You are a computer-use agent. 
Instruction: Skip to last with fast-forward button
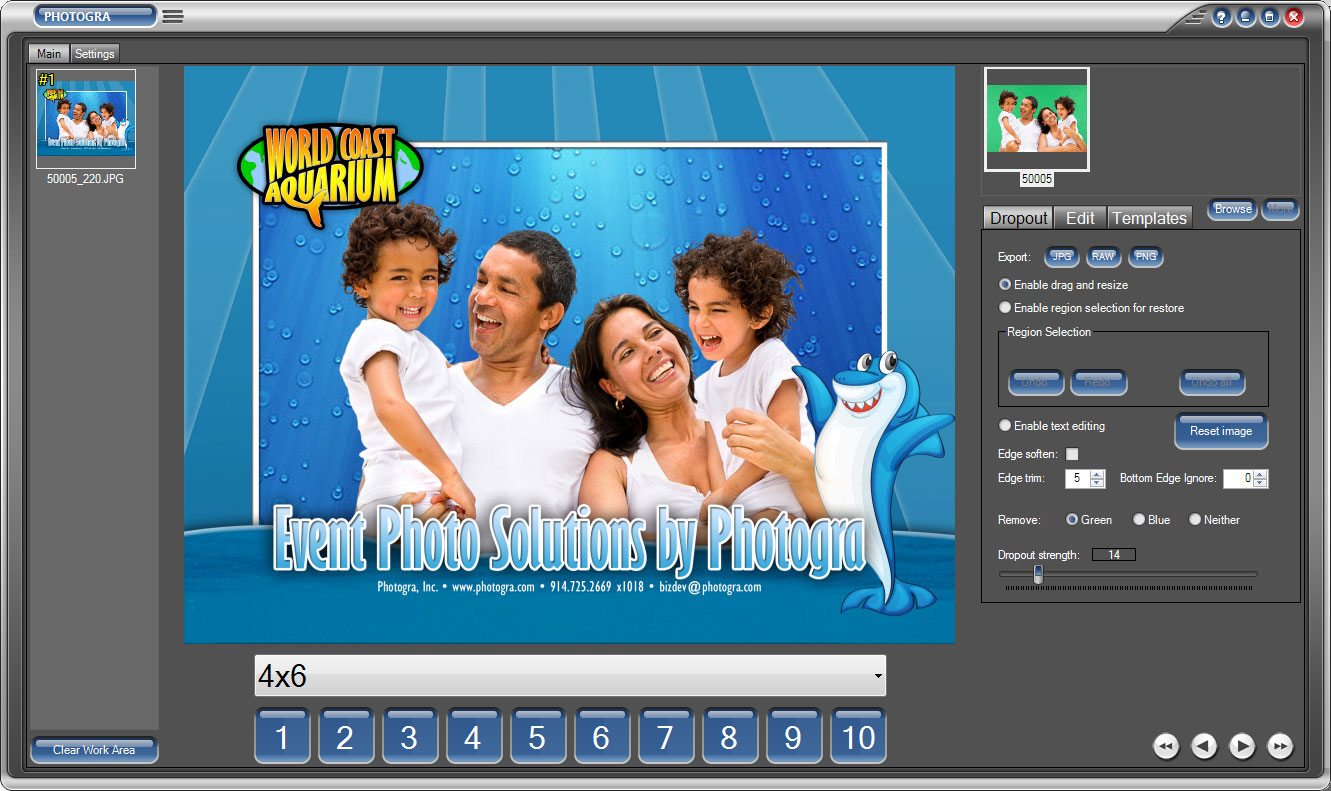1280,746
